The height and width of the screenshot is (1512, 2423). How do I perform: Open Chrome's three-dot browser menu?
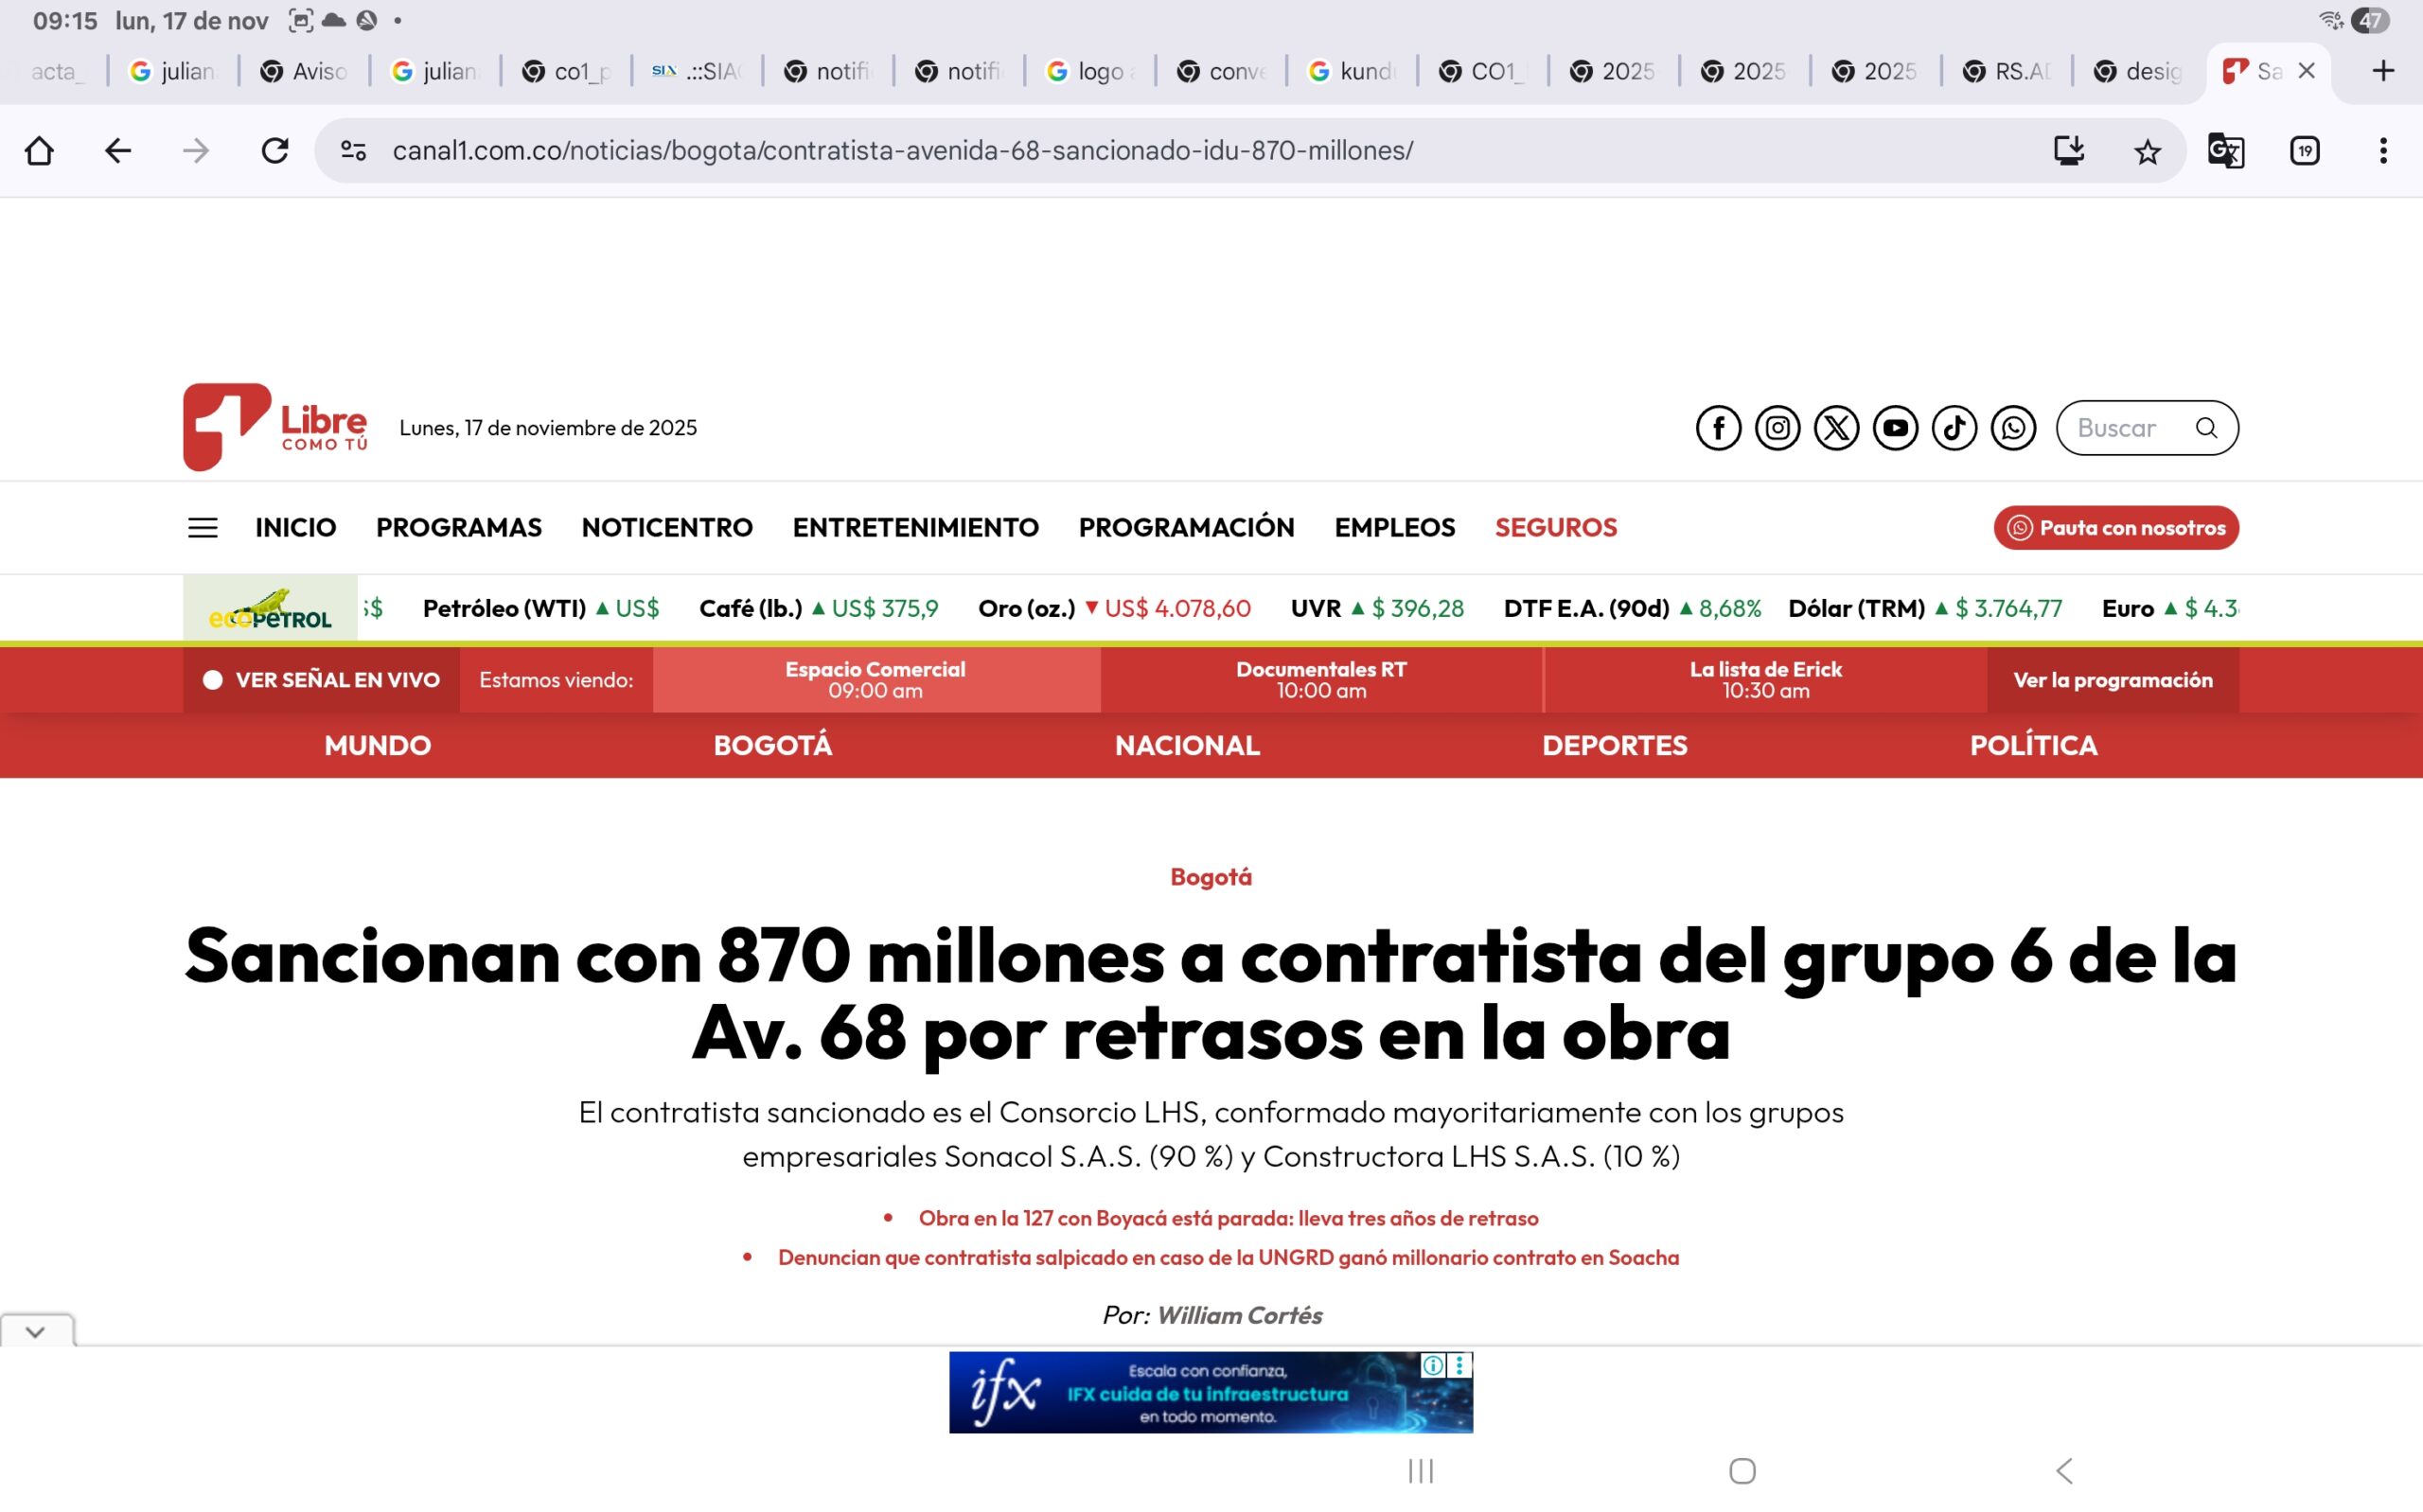(x=2383, y=151)
